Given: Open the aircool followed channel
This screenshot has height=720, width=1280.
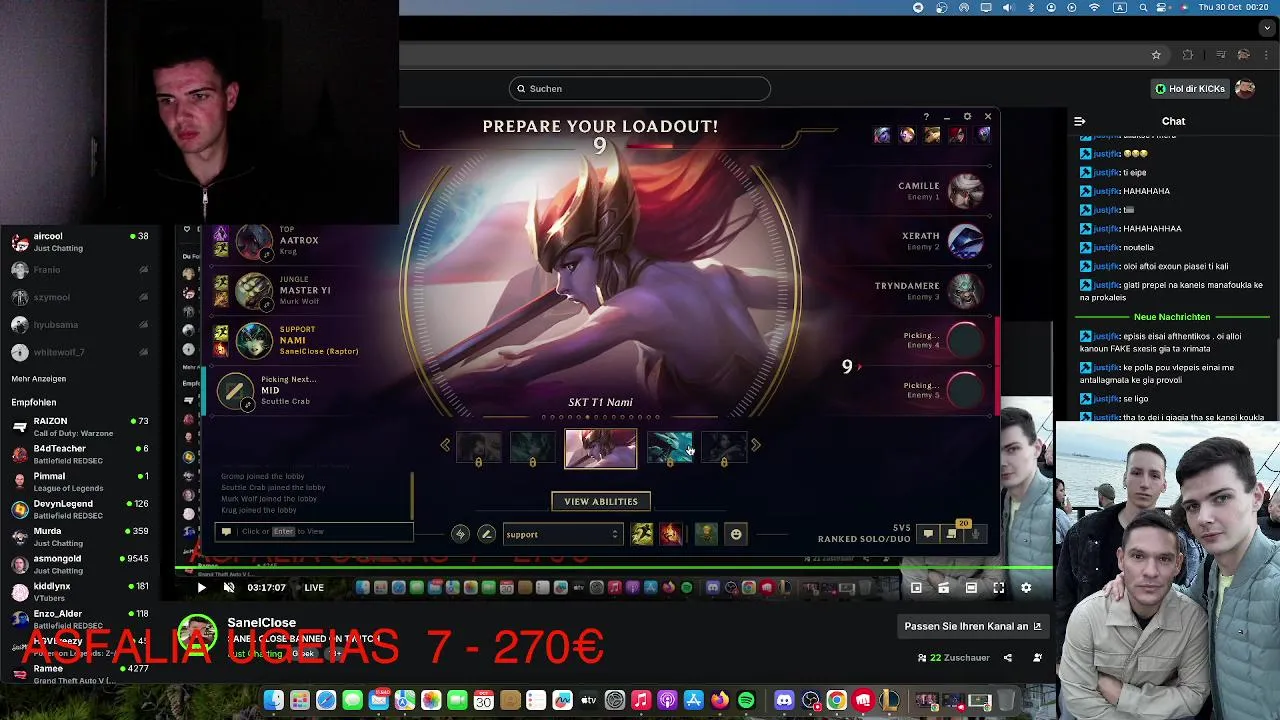Looking at the screenshot, I should pyautogui.click(x=78, y=242).
